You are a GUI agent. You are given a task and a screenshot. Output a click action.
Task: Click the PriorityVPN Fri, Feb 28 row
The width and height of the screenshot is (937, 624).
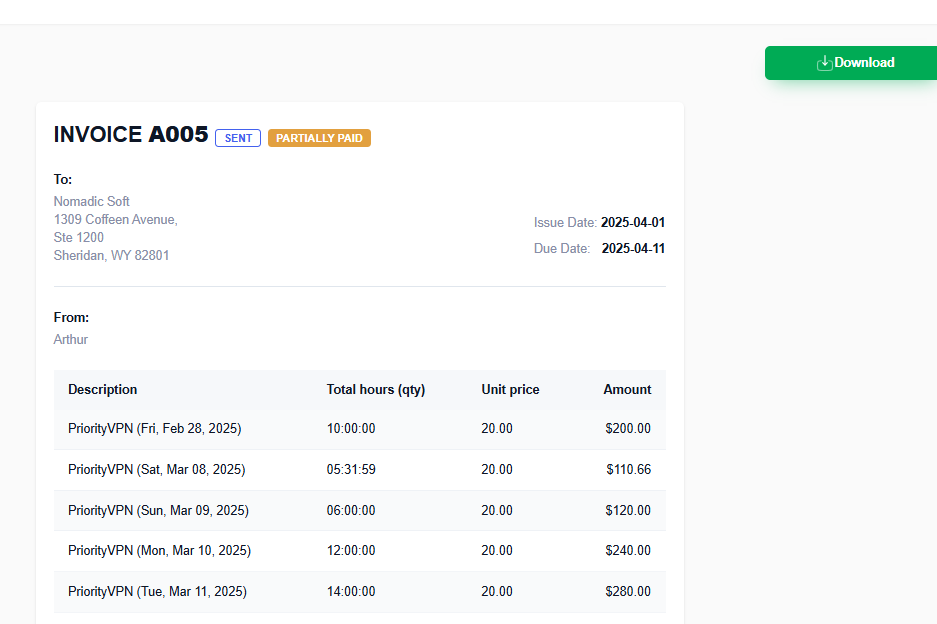(x=360, y=429)
